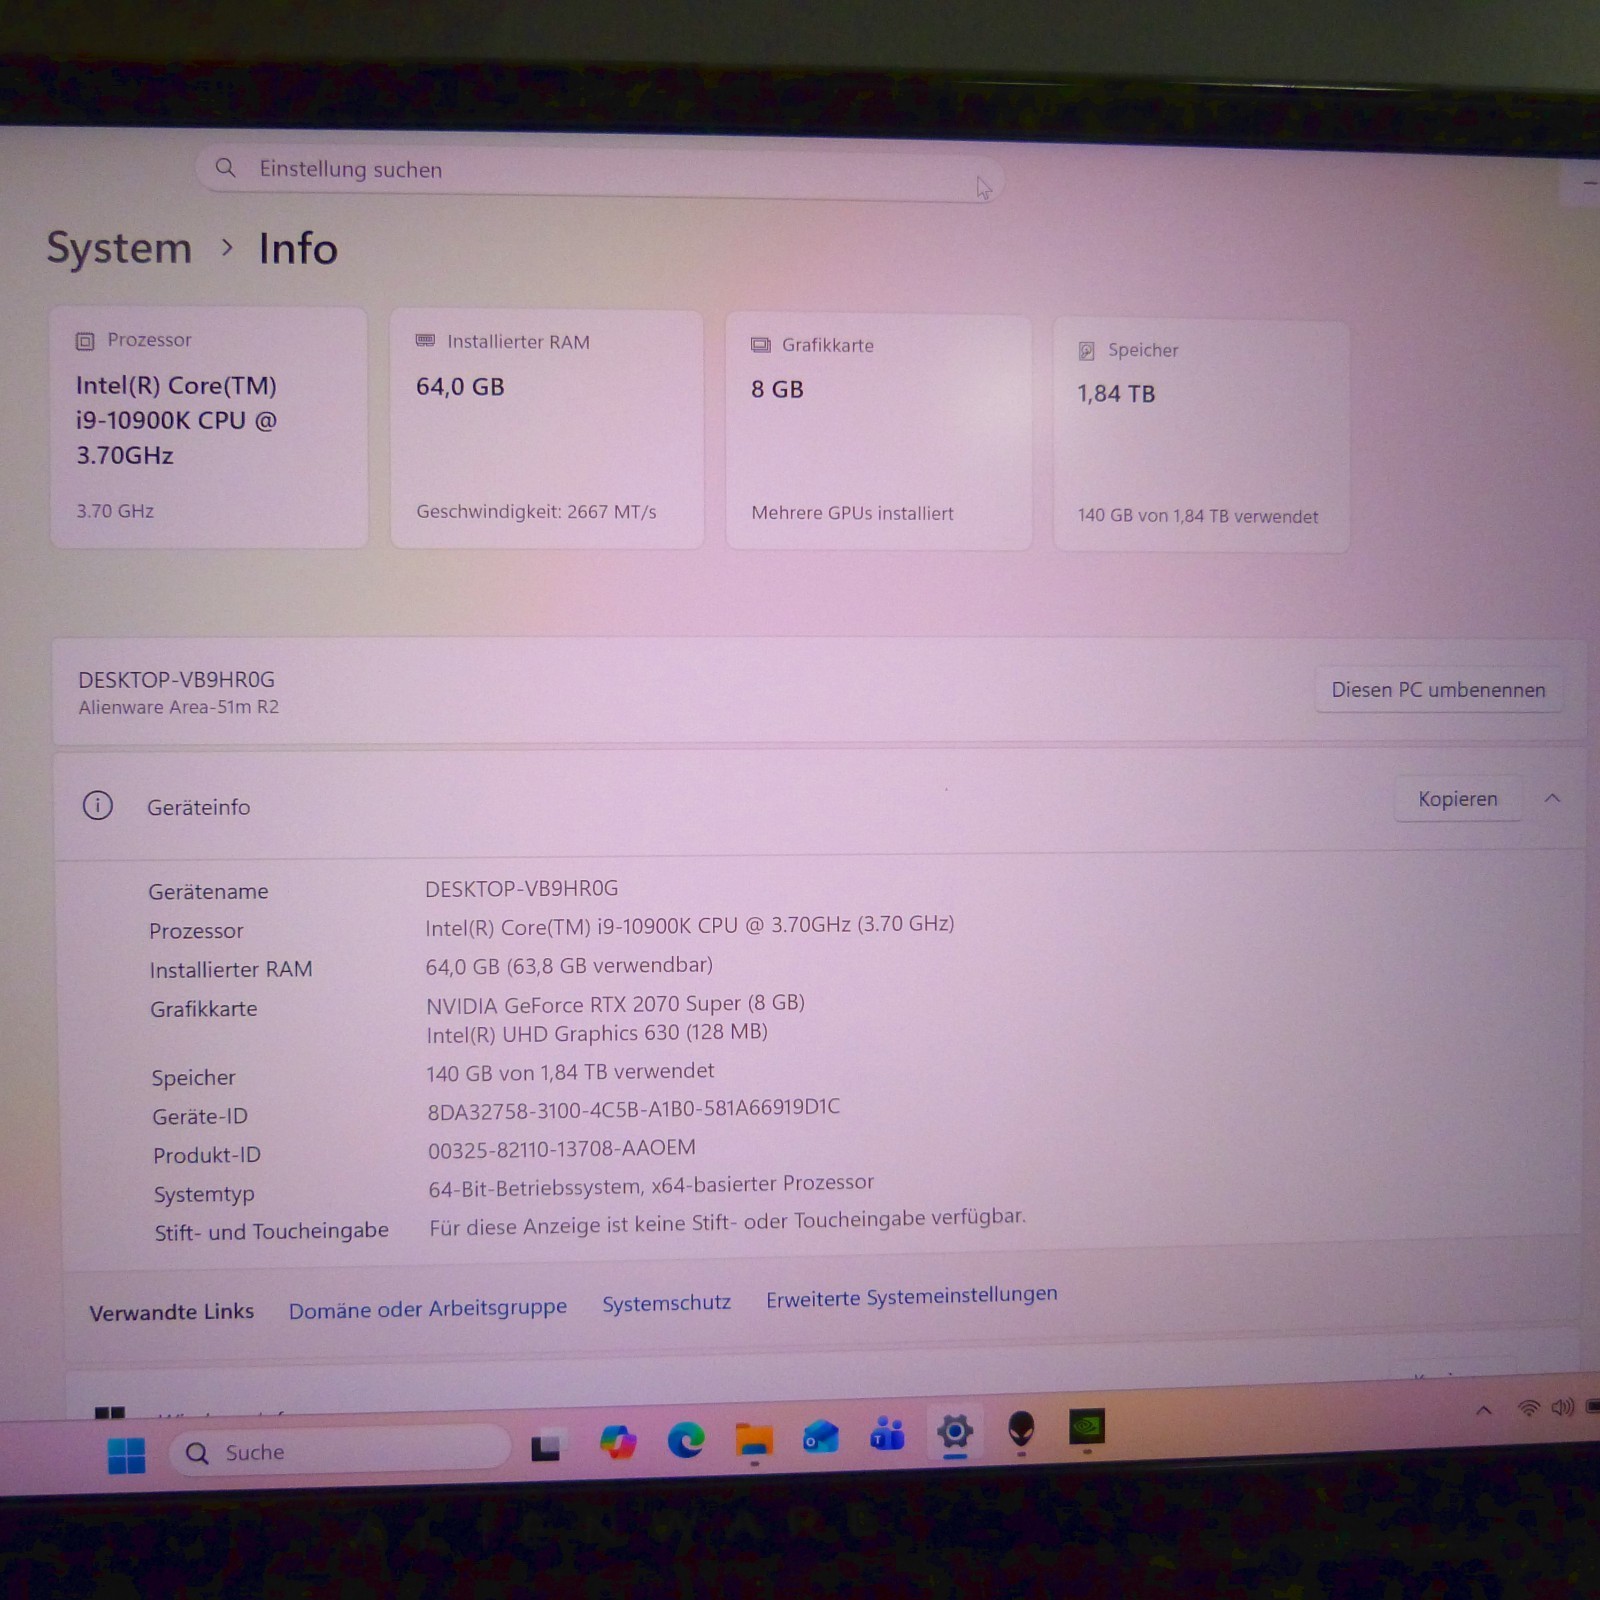Screen dimensions: 1600x1600
Task: Click Diesen PC umbenennen button
Action: [1438, 690]
